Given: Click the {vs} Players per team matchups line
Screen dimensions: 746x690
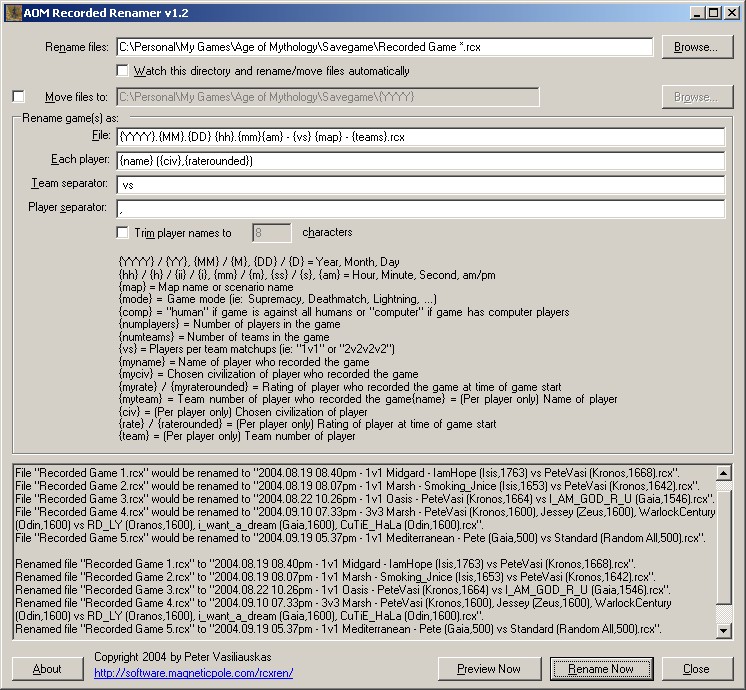Looking at the screenshot, I should pos(256,349).
